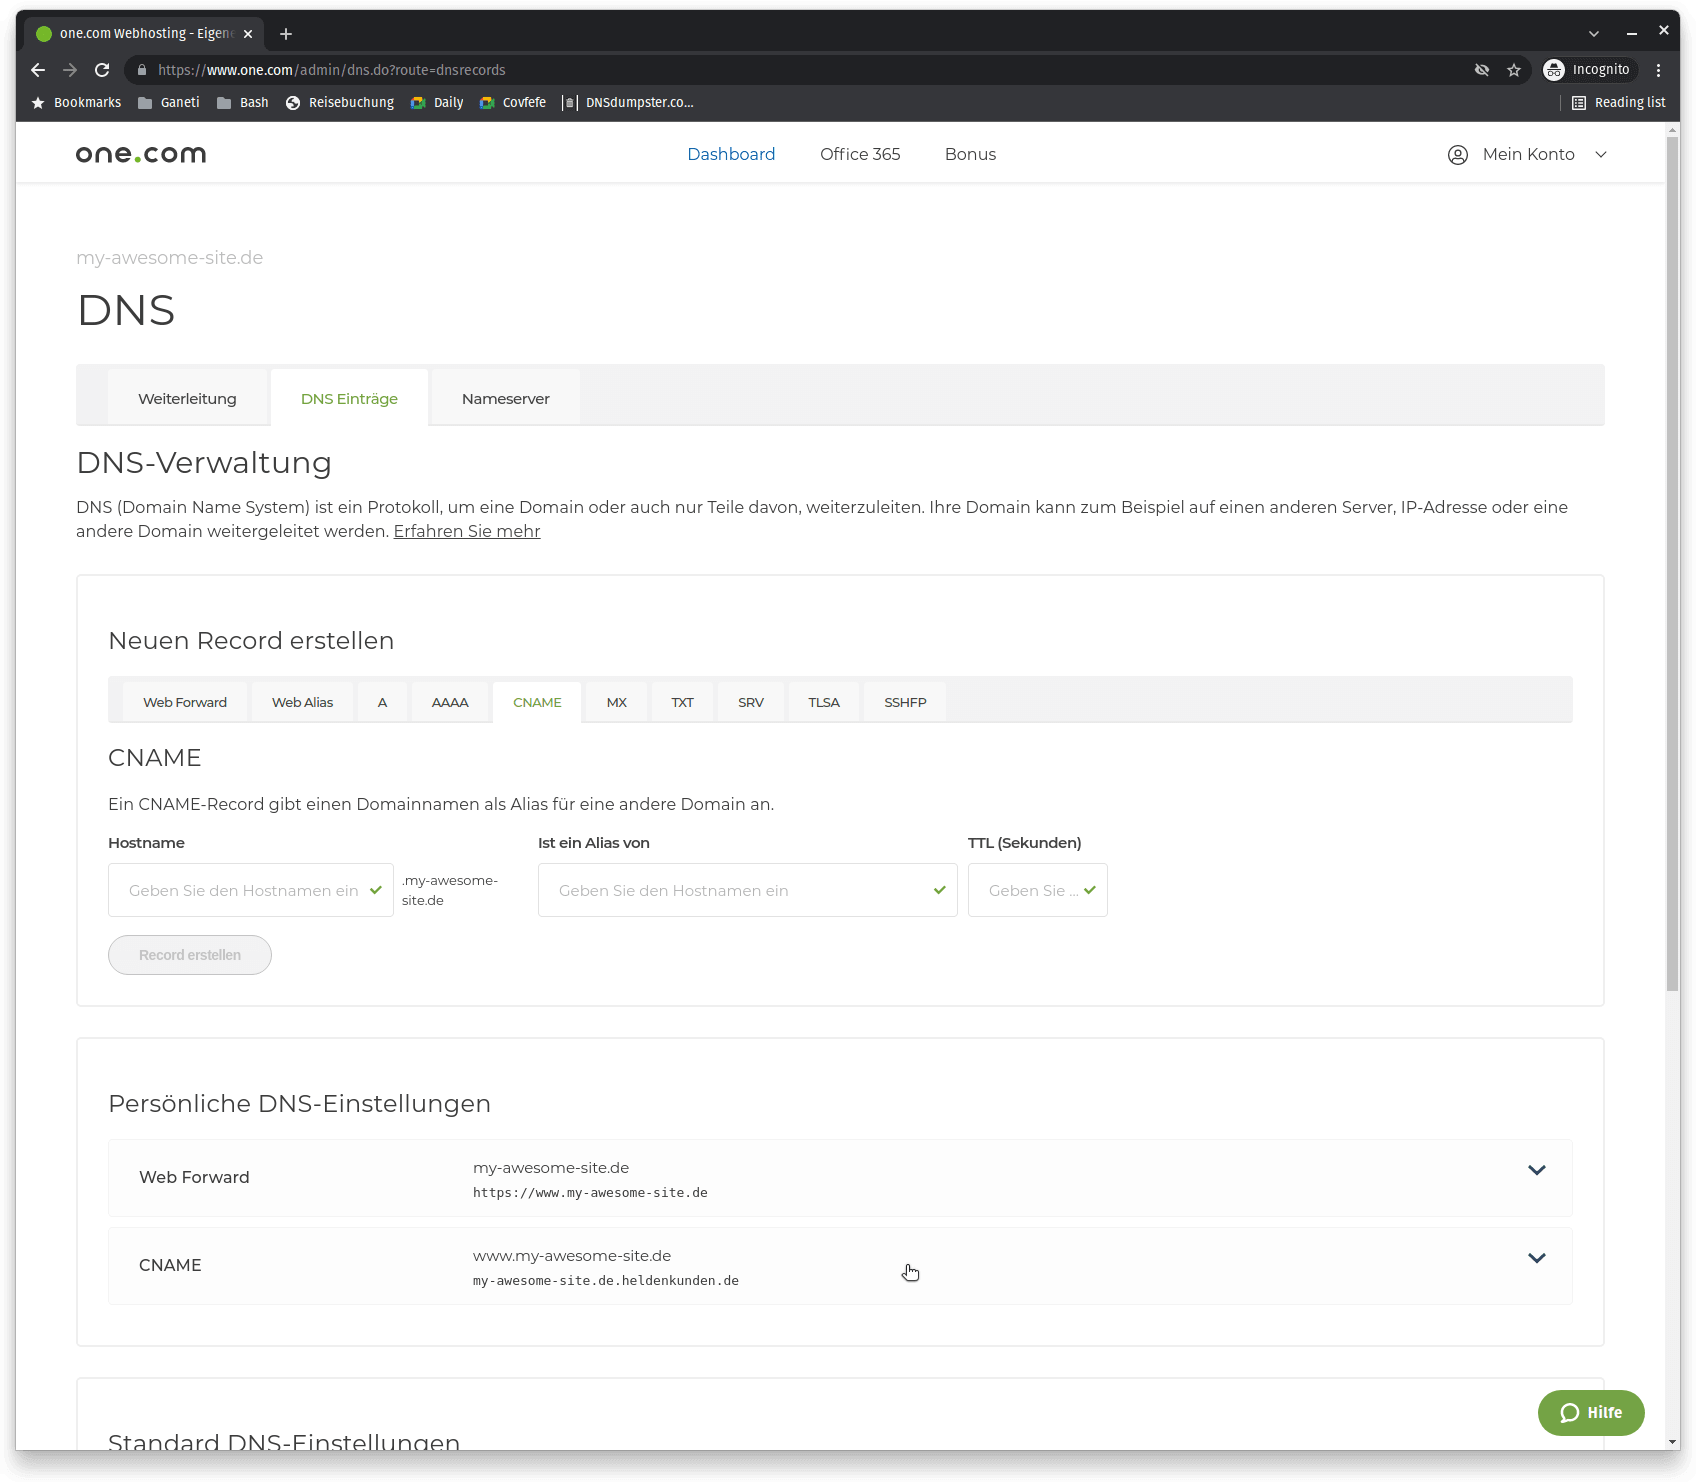Screen dimensions: 1696x1482
Task: Click the account avatar icon
Action: [1458, 155]
